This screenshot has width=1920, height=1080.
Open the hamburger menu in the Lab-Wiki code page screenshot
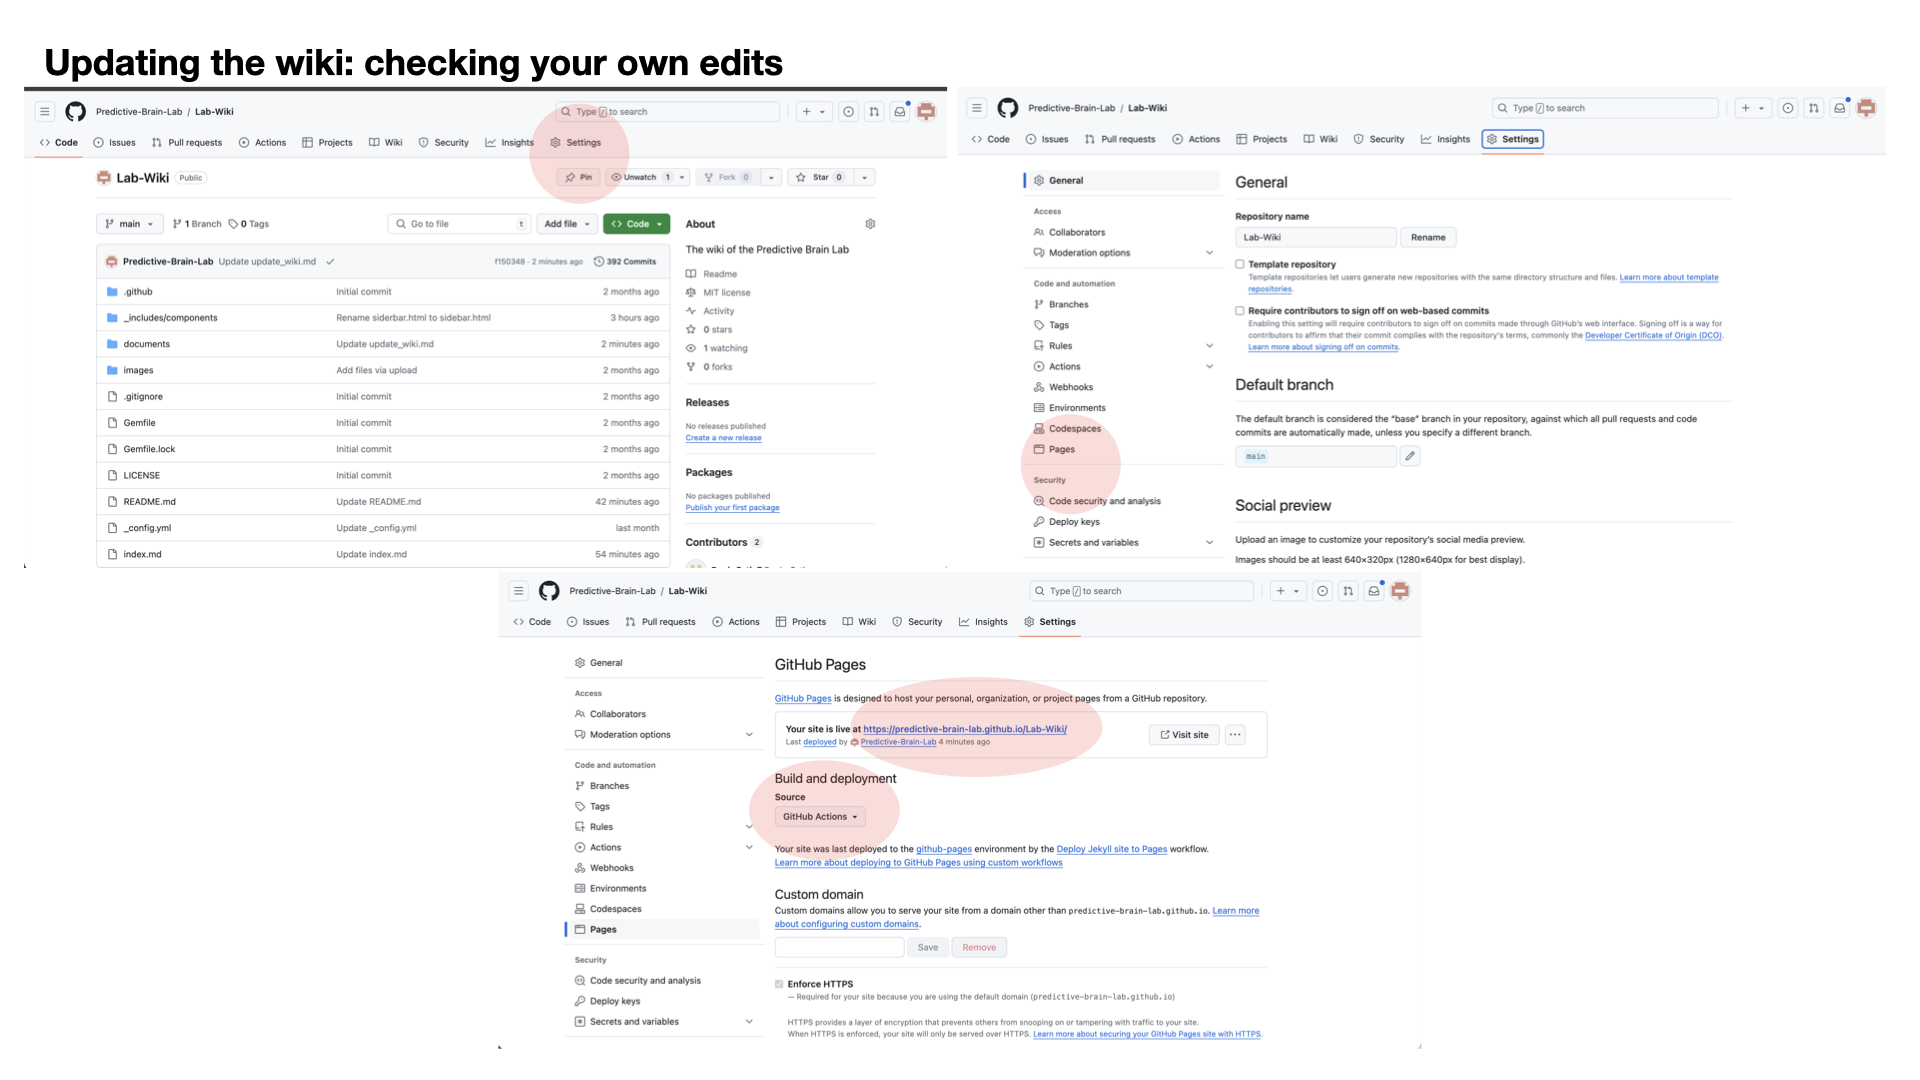coord(45,112)
